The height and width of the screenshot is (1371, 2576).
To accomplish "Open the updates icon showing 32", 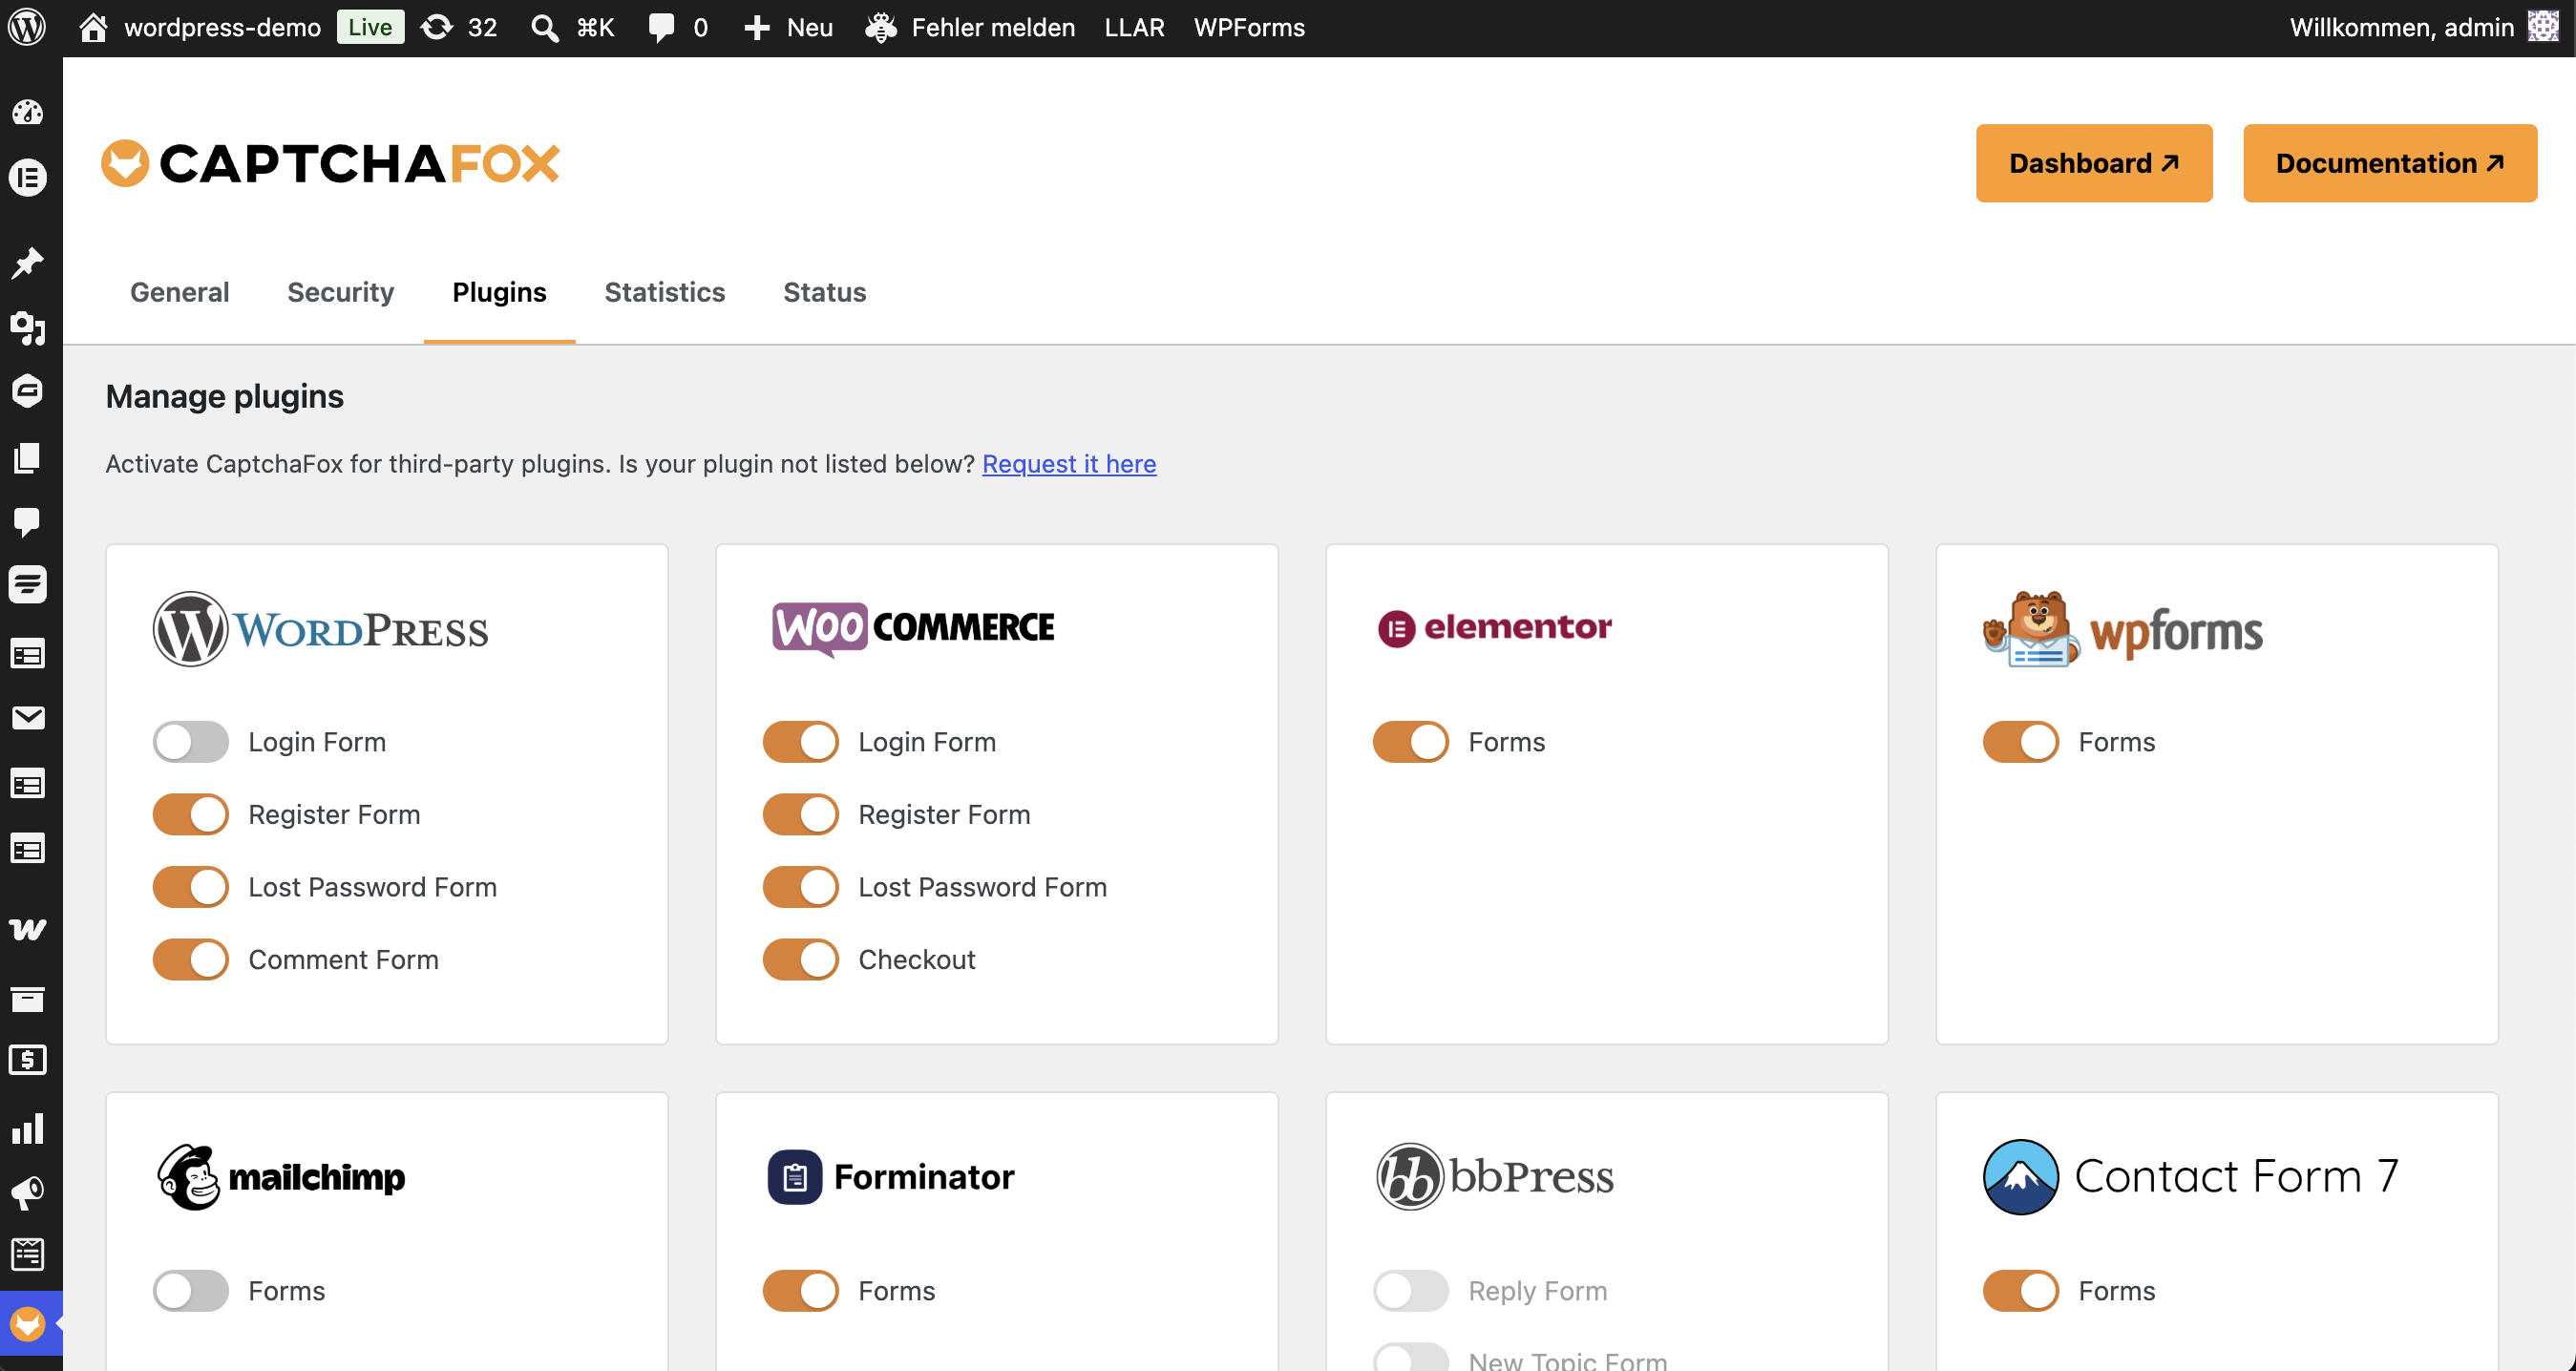I will point(436,27).
